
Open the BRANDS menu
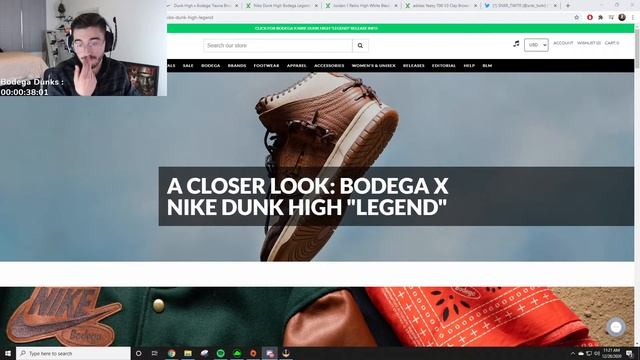pos(237,66)
